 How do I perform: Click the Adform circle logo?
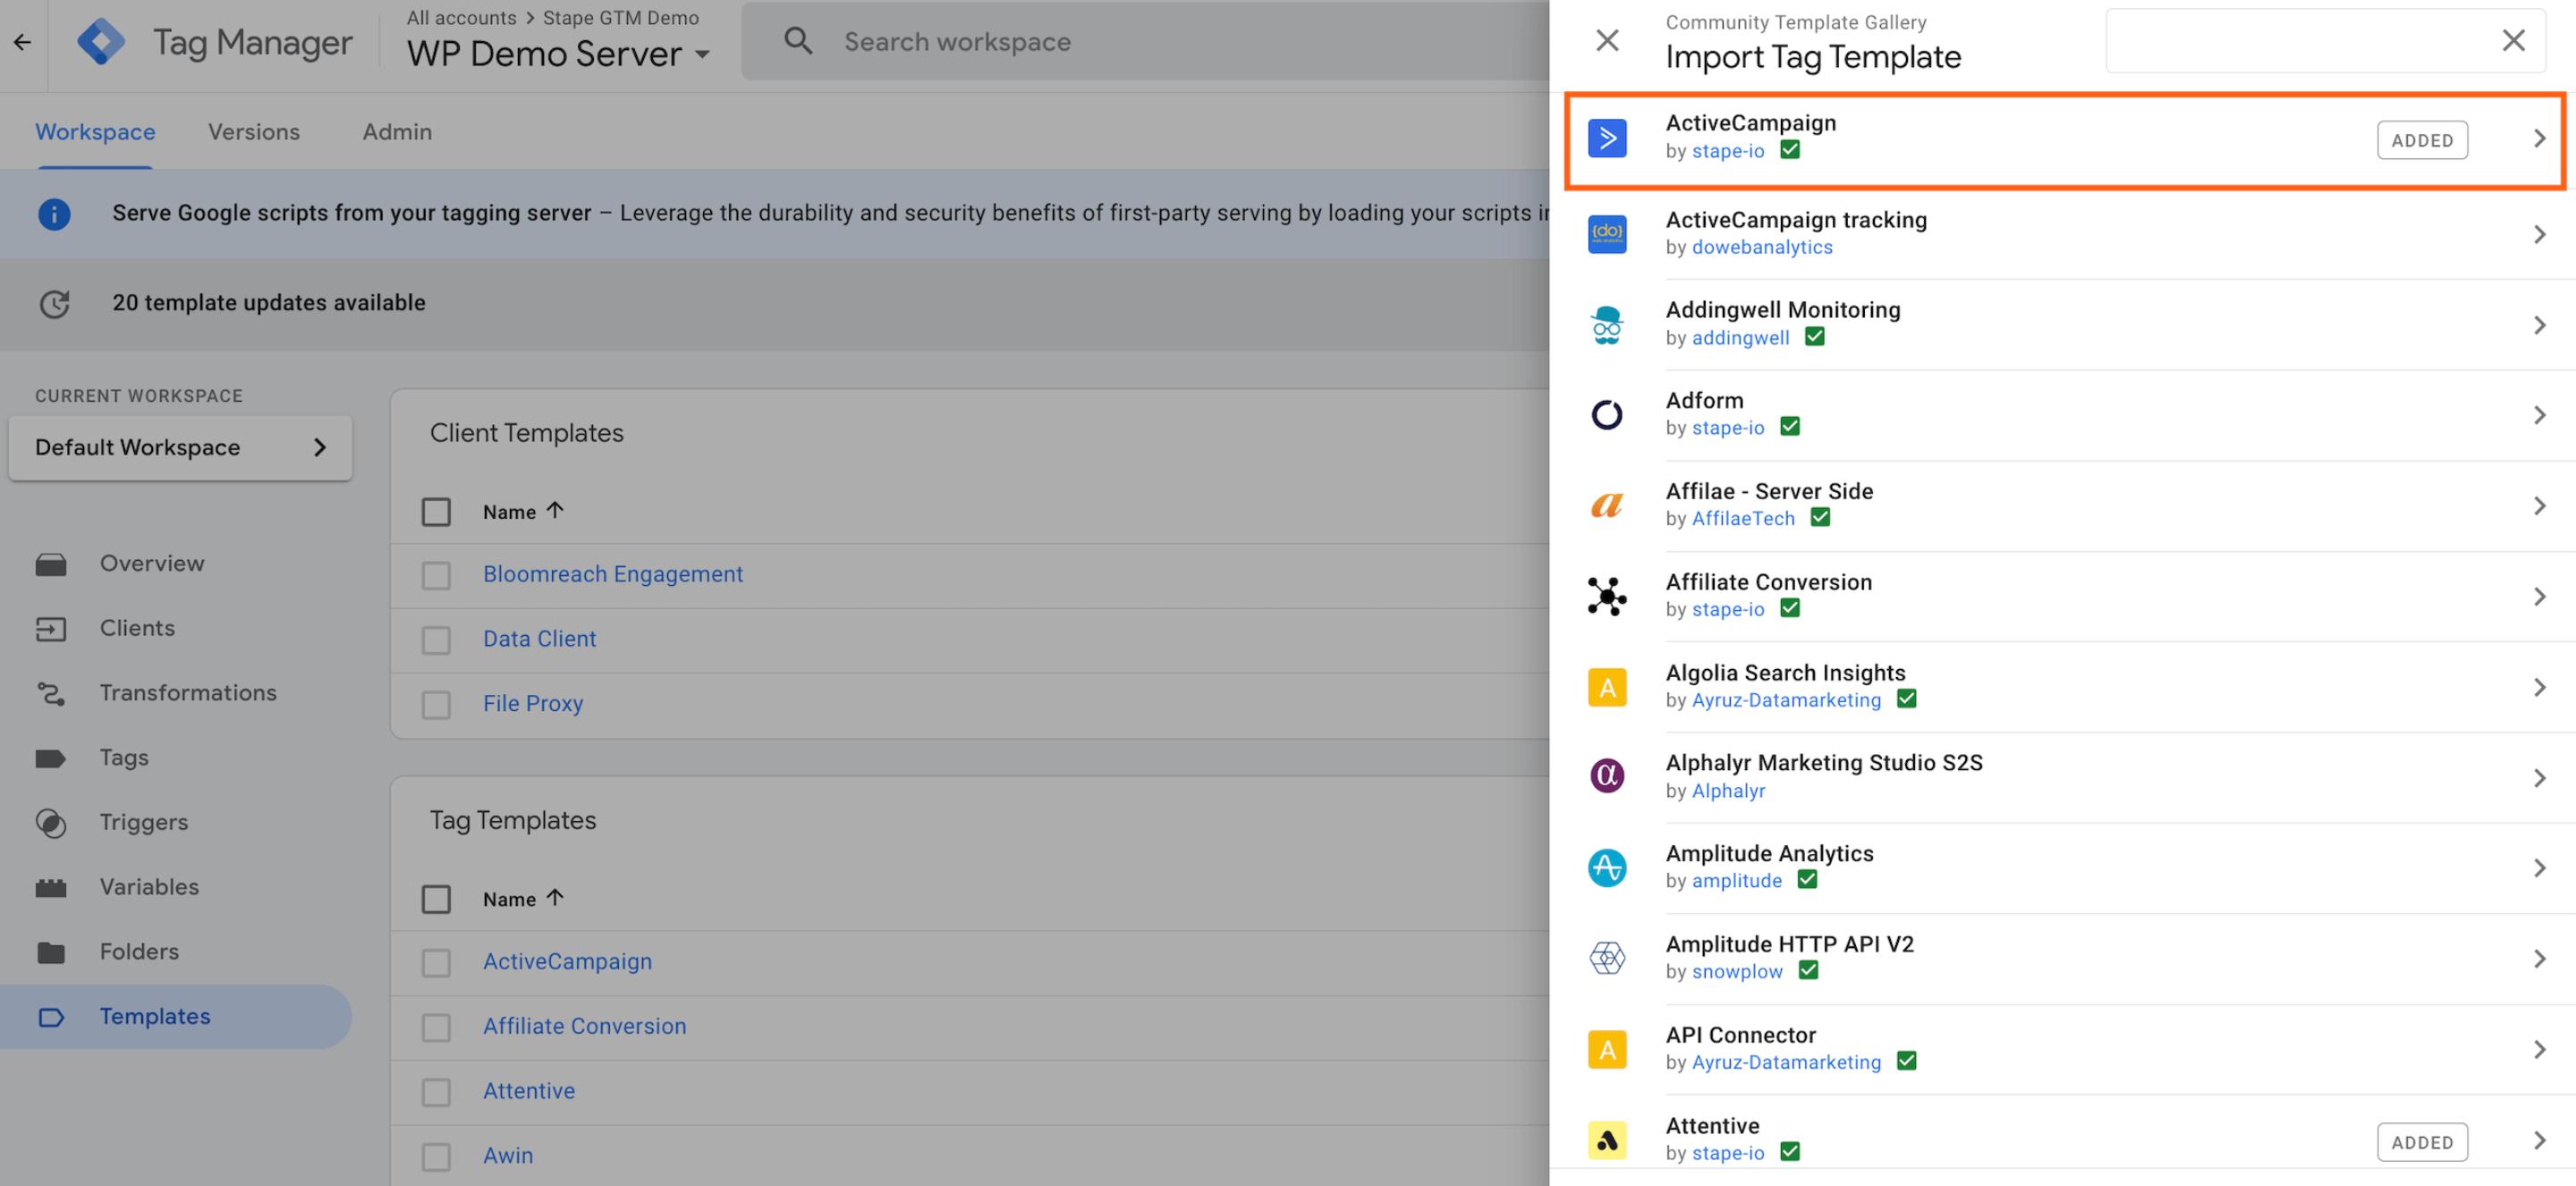(x=1607, y=415)
